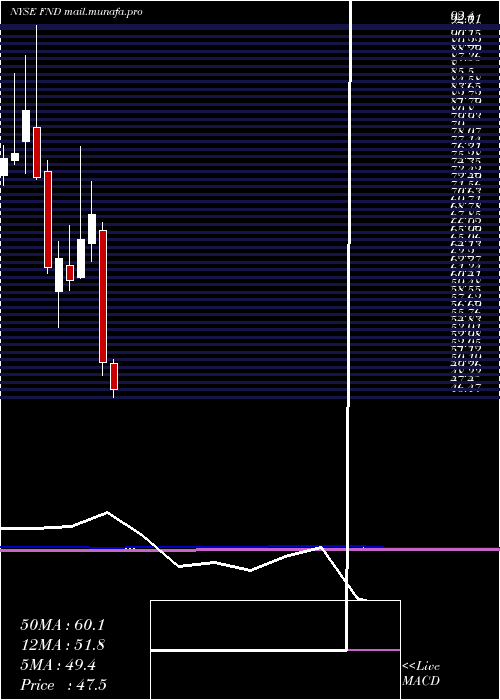Click the 5MA : 49.4 value

[58, 665]
